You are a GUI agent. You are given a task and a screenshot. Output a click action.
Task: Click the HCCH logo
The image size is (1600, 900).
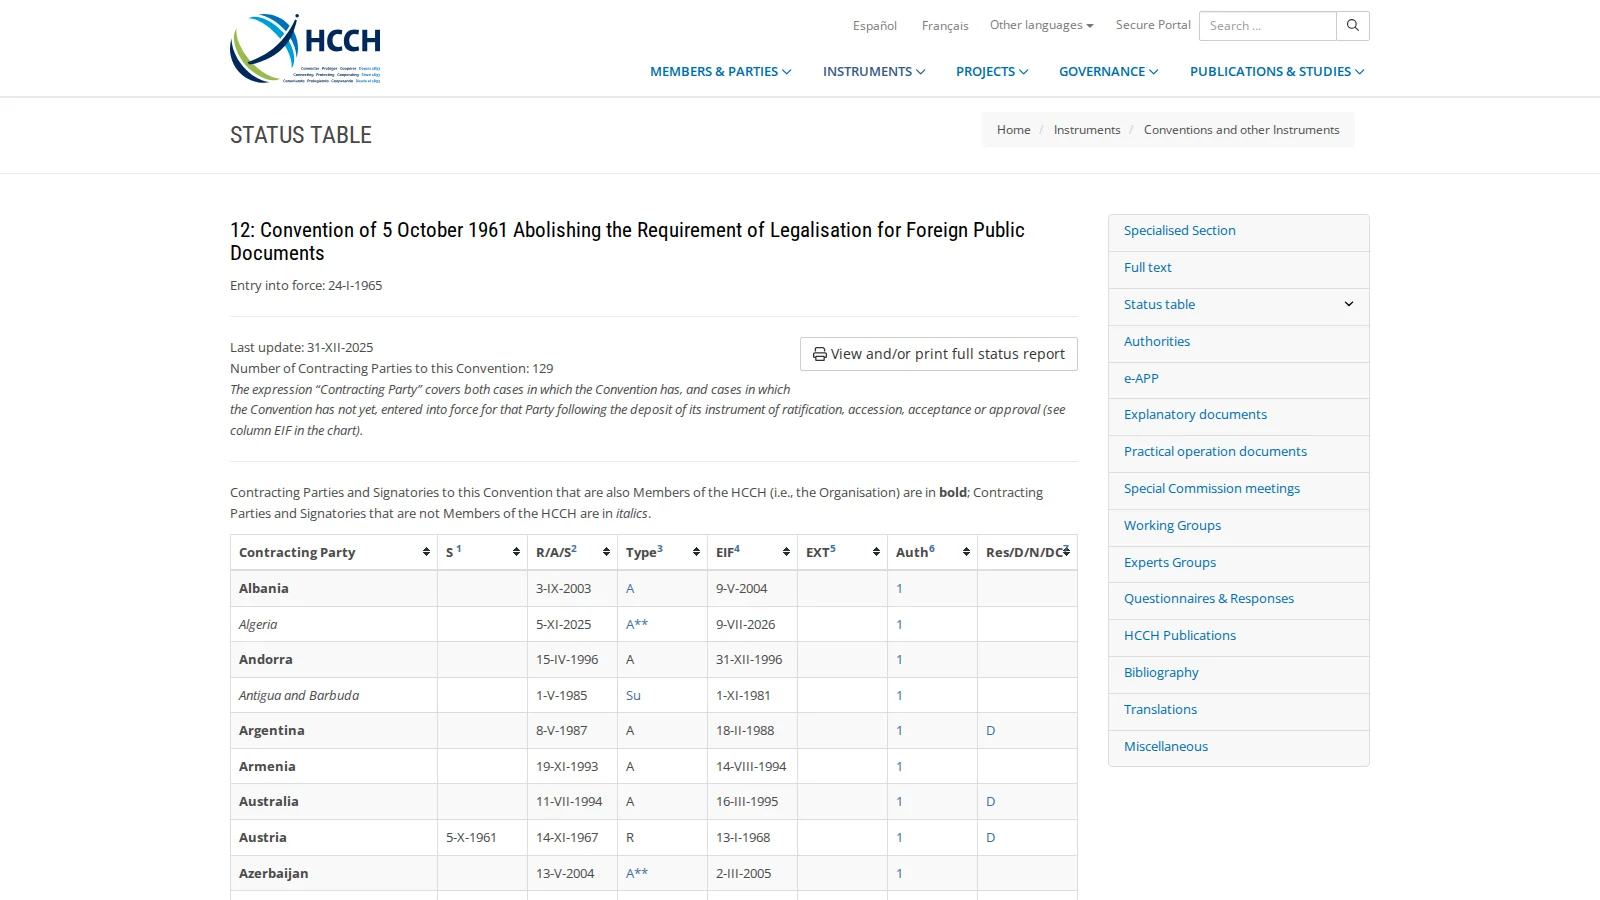pos(306,48)
